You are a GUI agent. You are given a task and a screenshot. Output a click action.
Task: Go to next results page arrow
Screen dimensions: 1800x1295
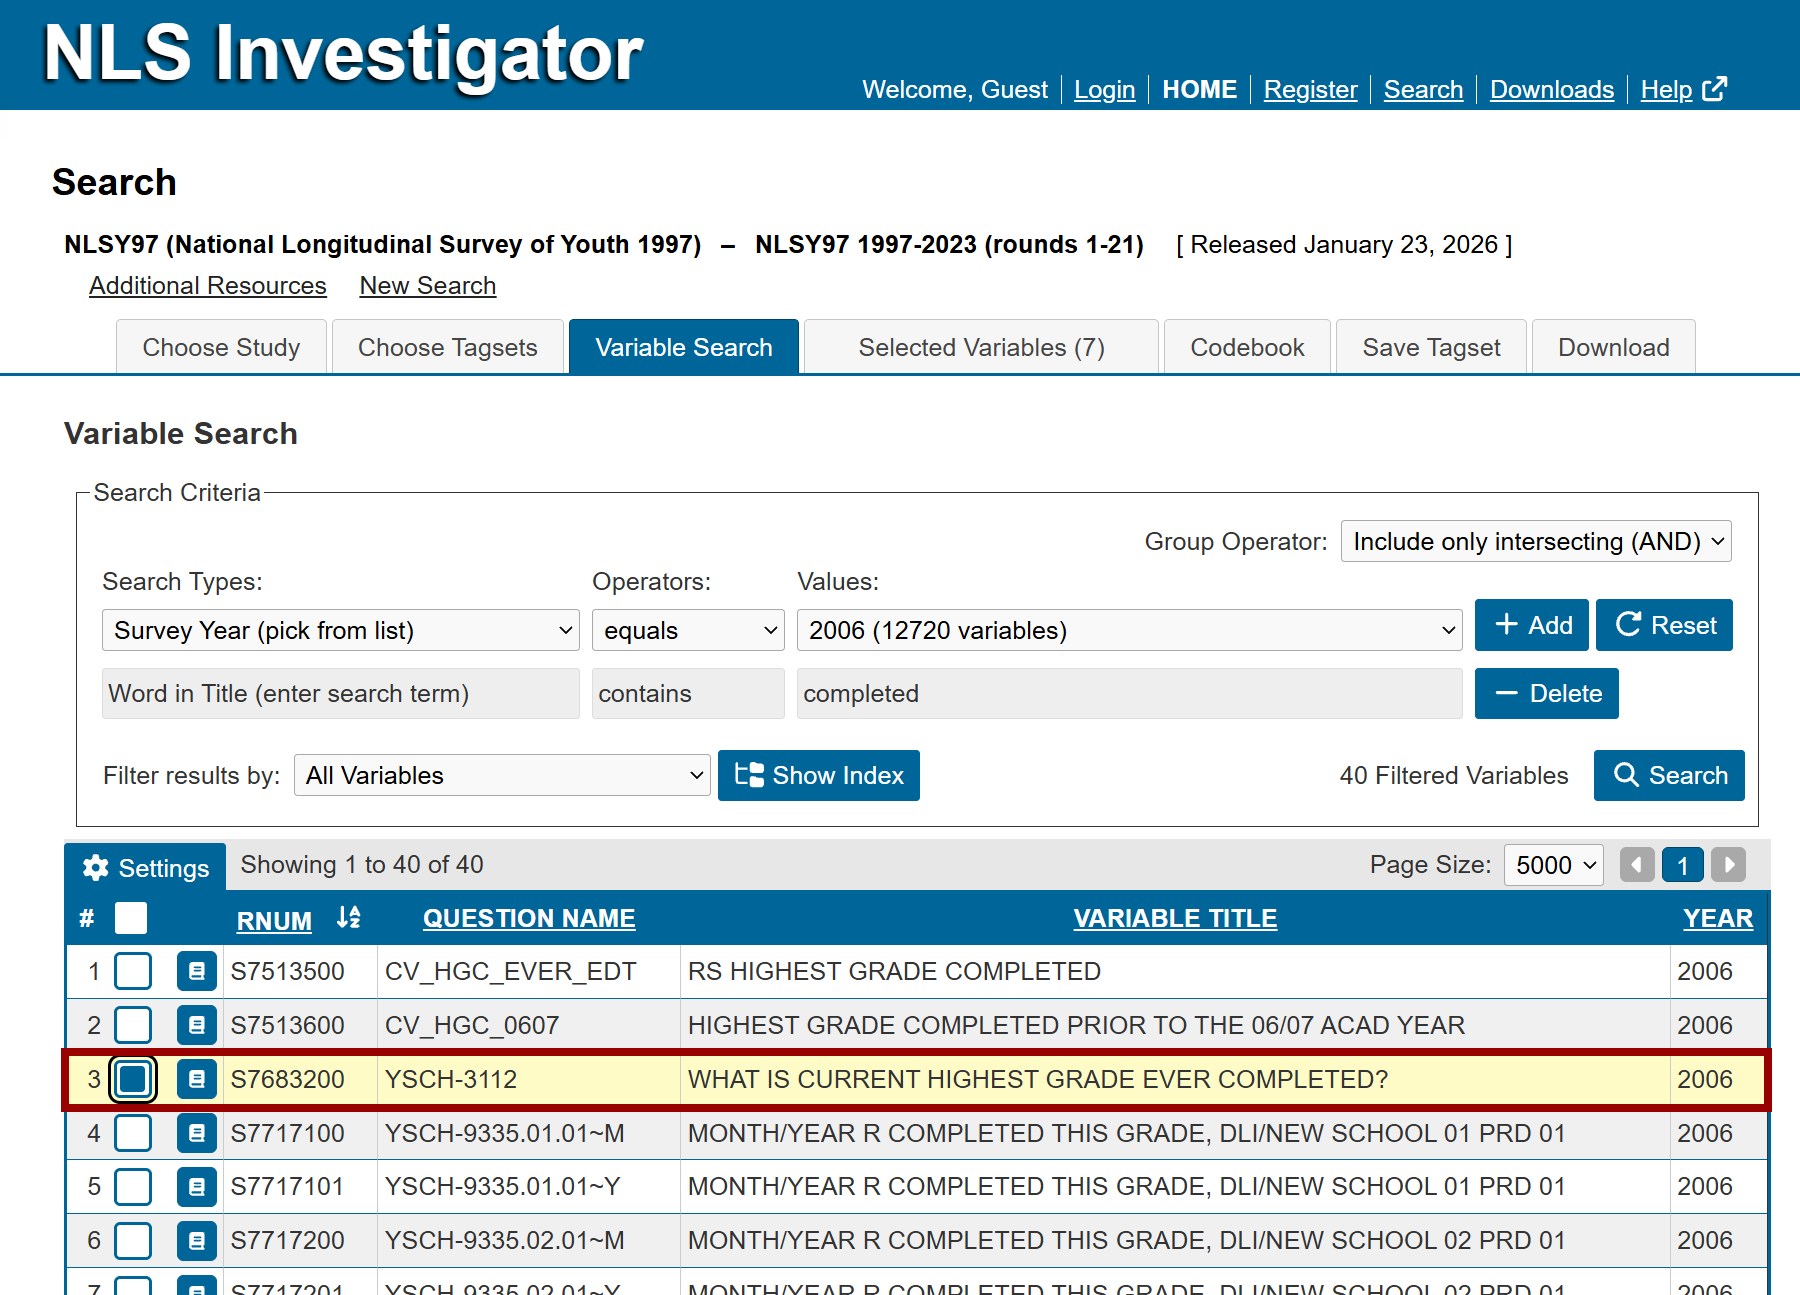point(1728,865)
